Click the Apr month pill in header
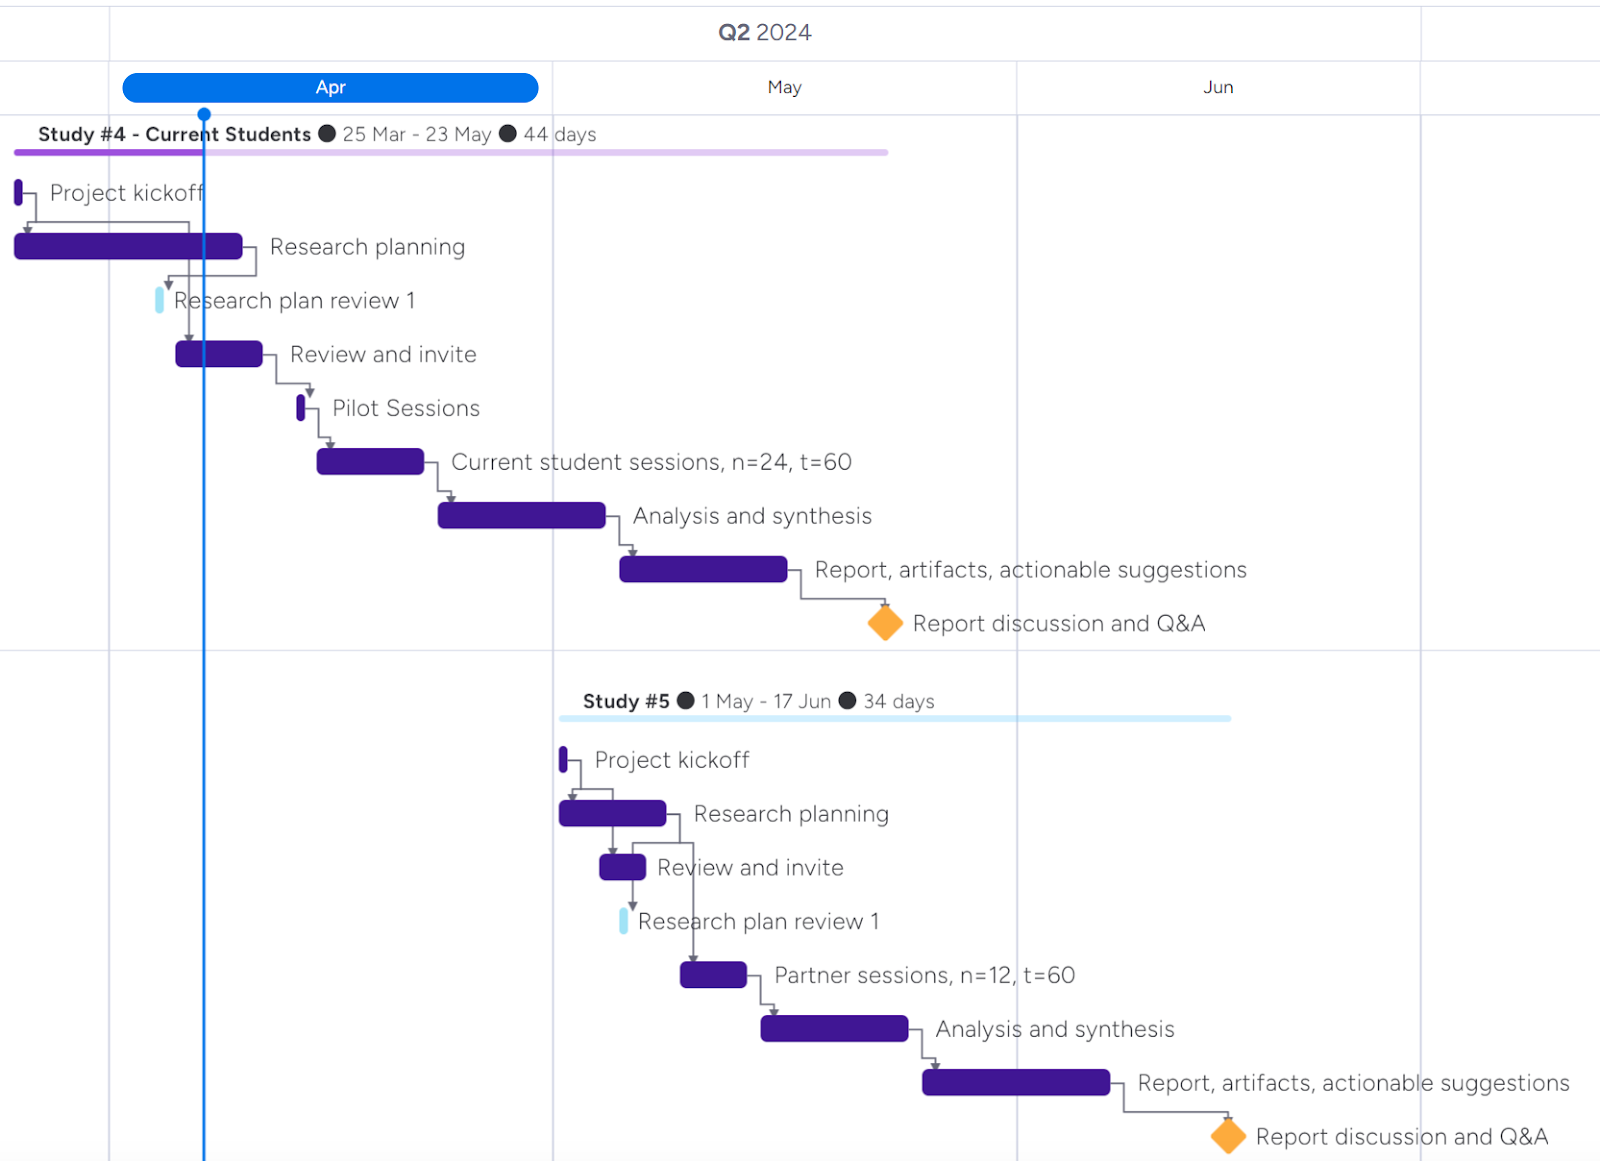The image size is (1600, 1161). tap(330, 88)
